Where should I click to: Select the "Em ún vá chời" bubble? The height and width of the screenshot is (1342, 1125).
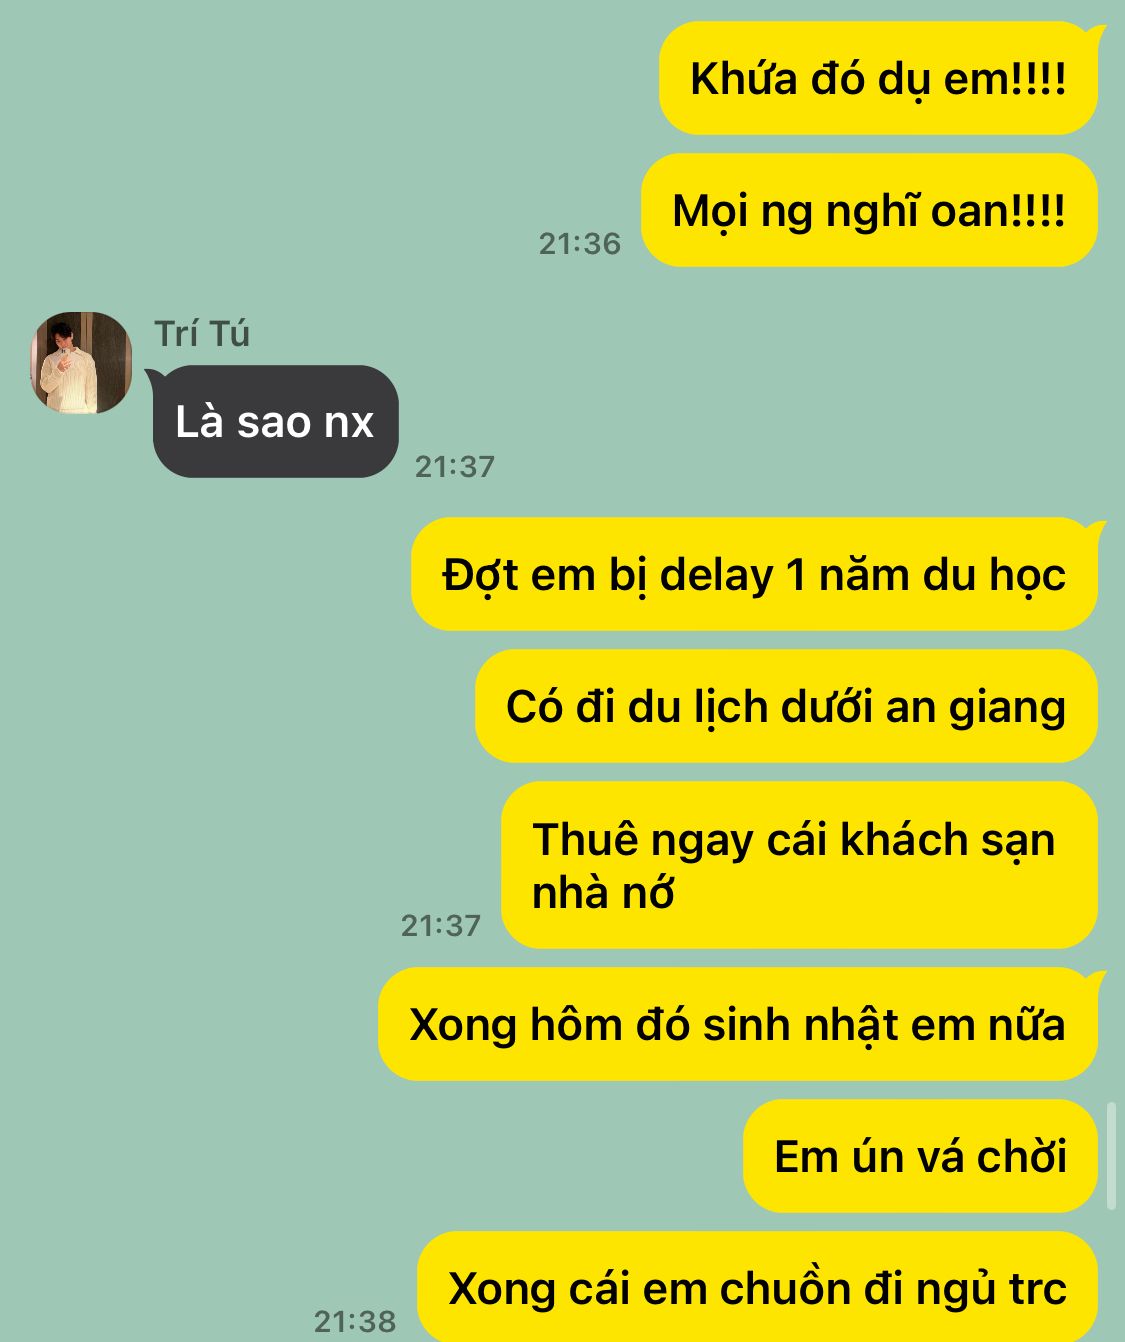click(x=920, y=1156)
